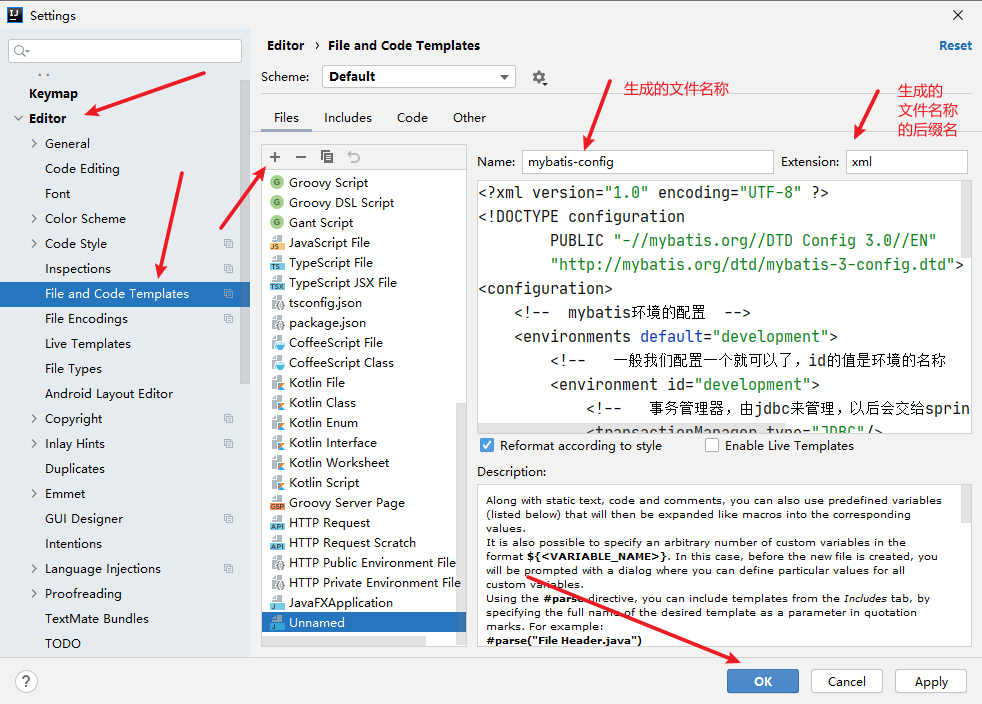Click the project-level icon beside Inspections
982x704 pixels.
point(229,269)
